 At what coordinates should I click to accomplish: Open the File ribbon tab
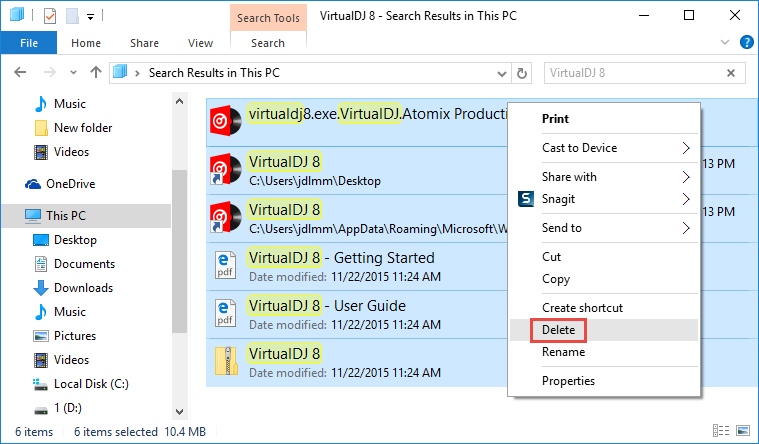click(x=29, y=43)
